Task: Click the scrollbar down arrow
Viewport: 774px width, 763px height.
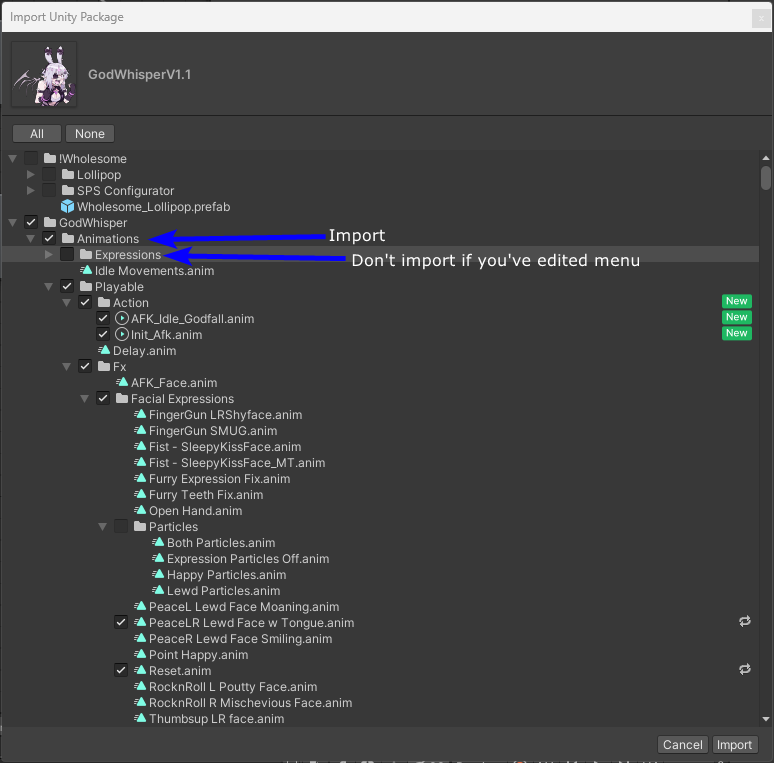Action: [766, 719]
